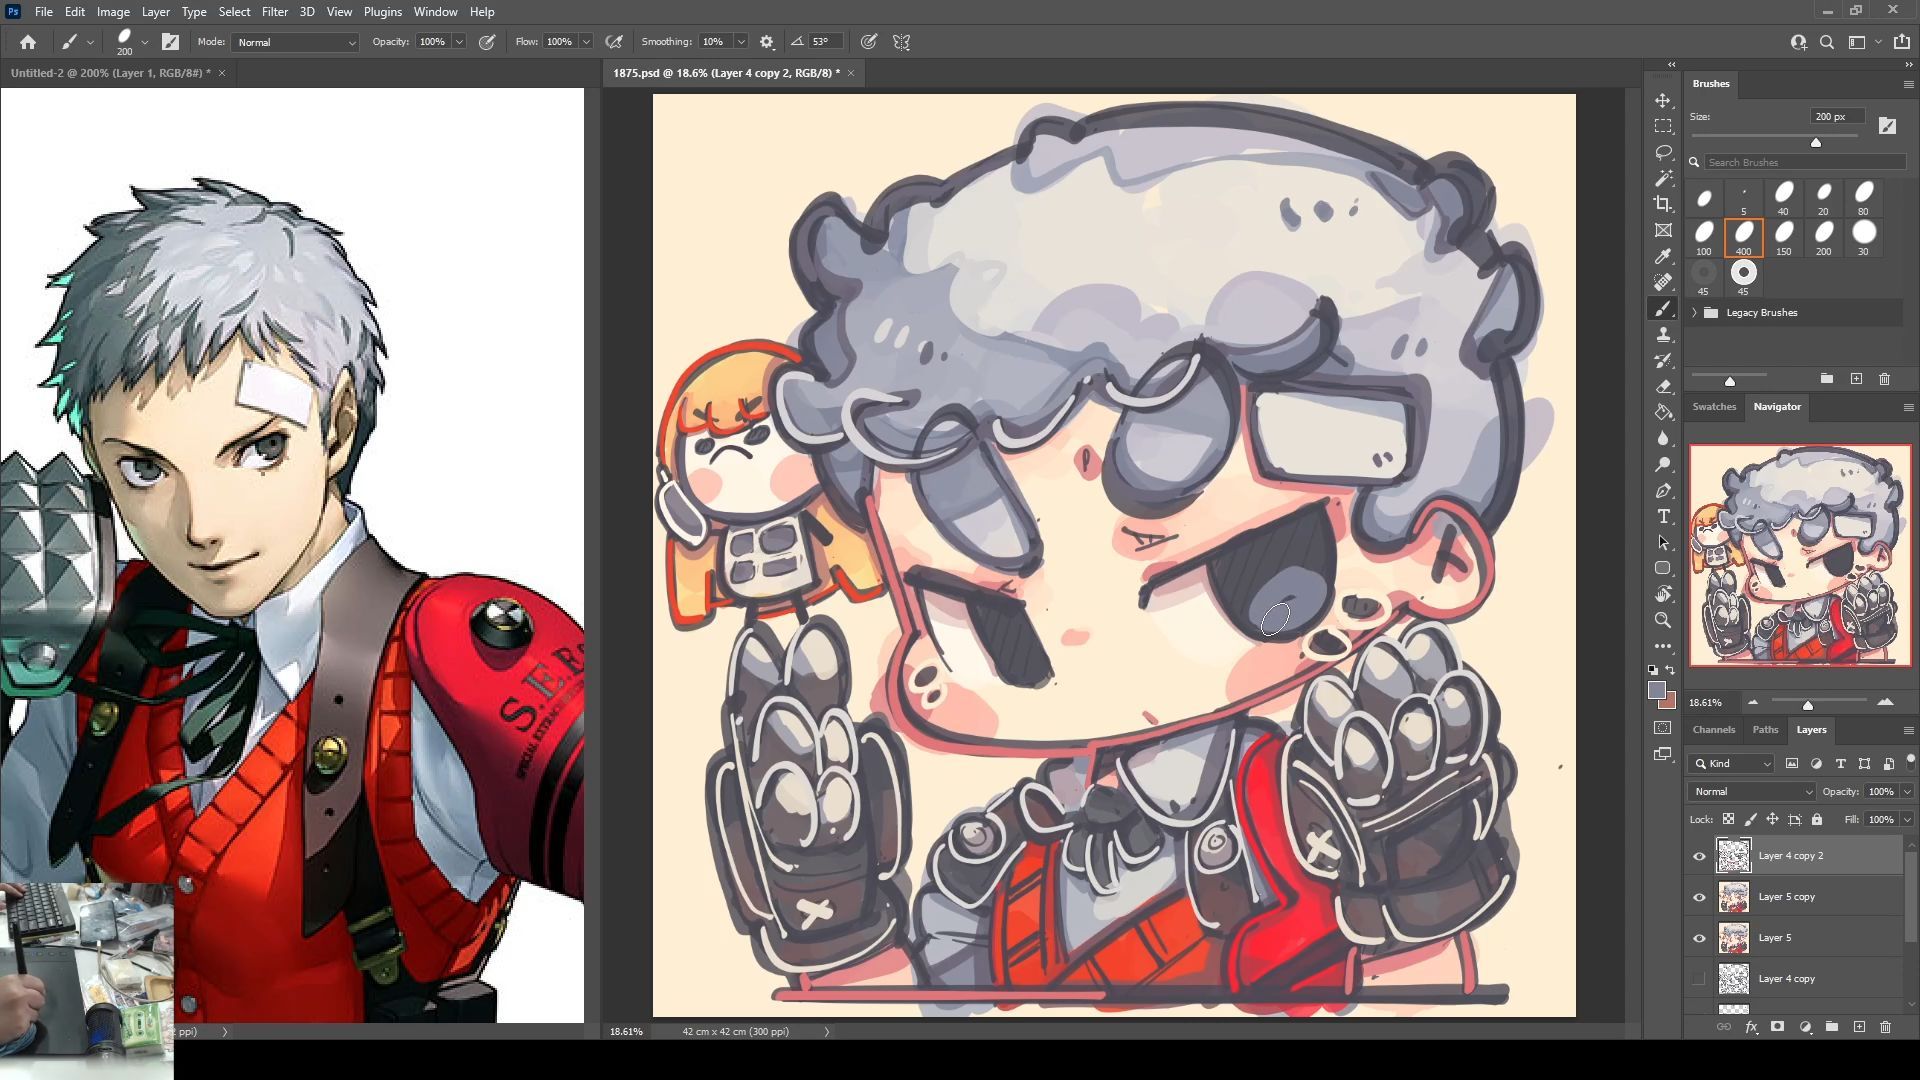1920x1080 pixels.
Task: Open the Smoothing dropdown arrow
Action: (741, 42)
